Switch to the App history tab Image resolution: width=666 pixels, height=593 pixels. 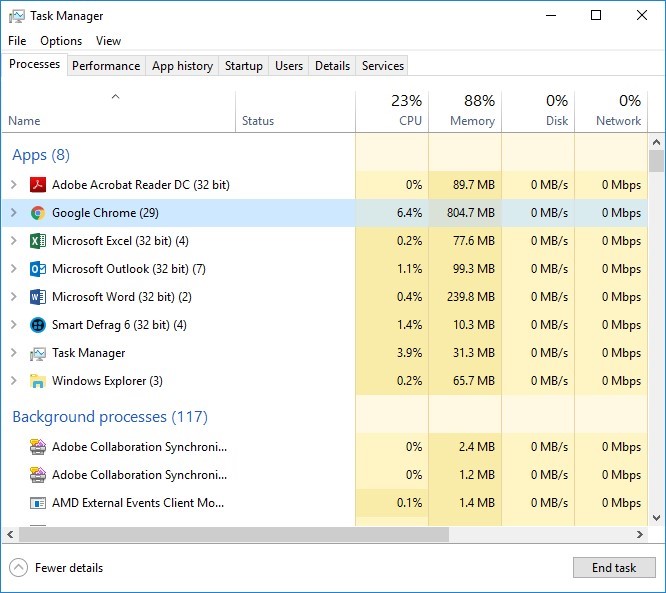click(x=182, y=66)
